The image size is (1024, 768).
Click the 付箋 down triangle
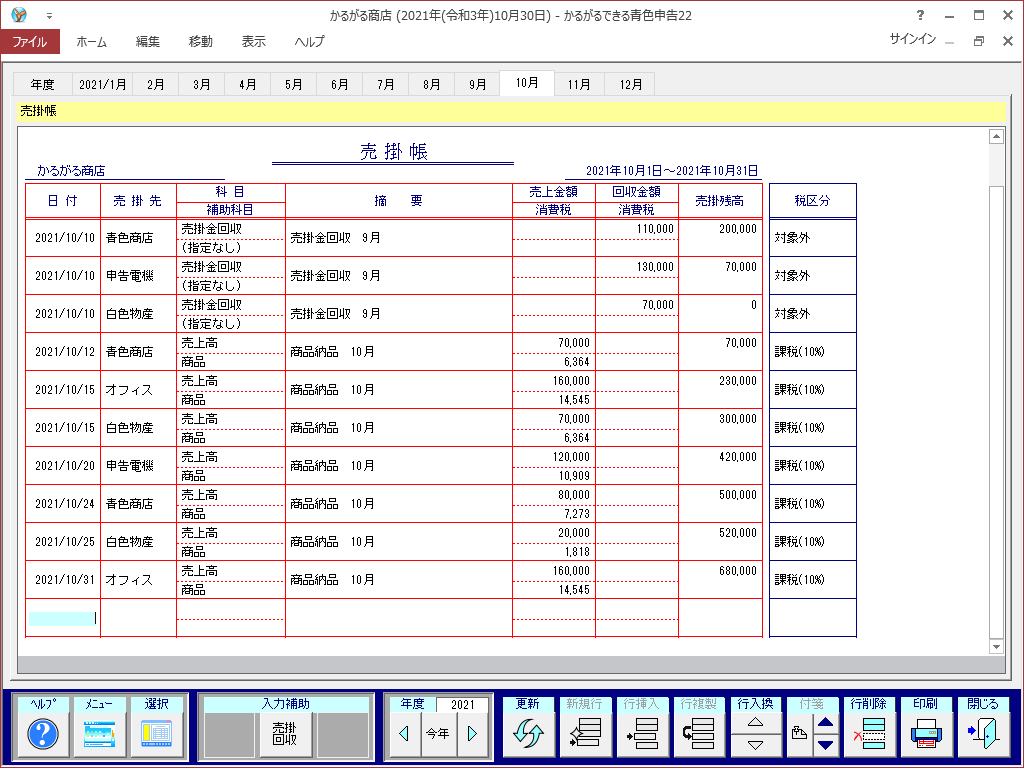pos(825,745)
